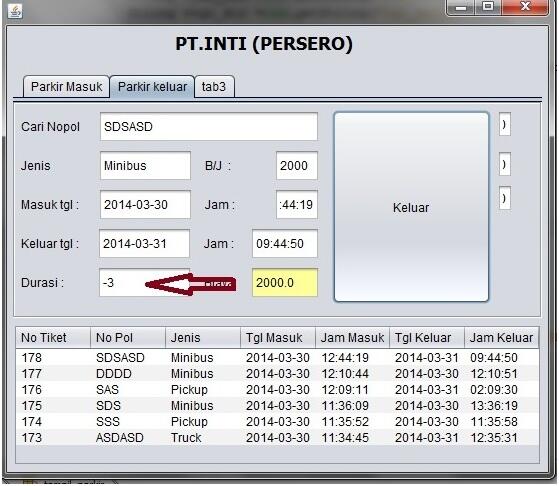Click the No Pol column header
The height and width of the screenshot is (486, 559).
pyautogui.click(x=128, y=337)
